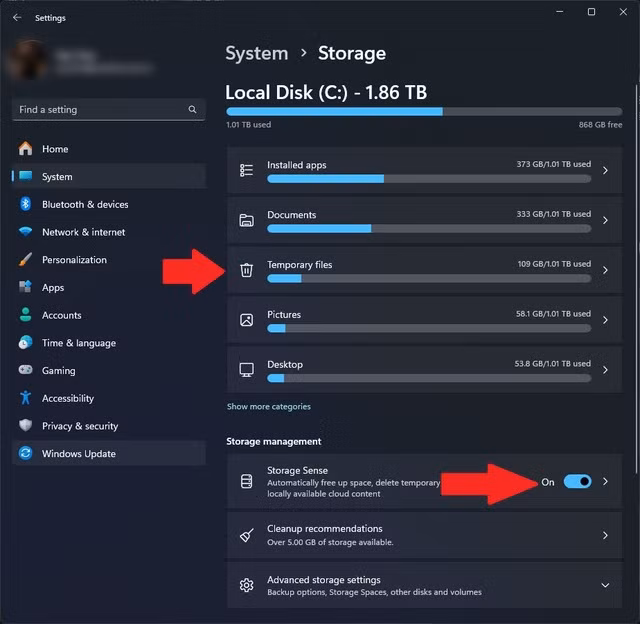This screenshot has height=624, width=640.
Task: Click Temporary files label
Action: (x=300, y=264)
